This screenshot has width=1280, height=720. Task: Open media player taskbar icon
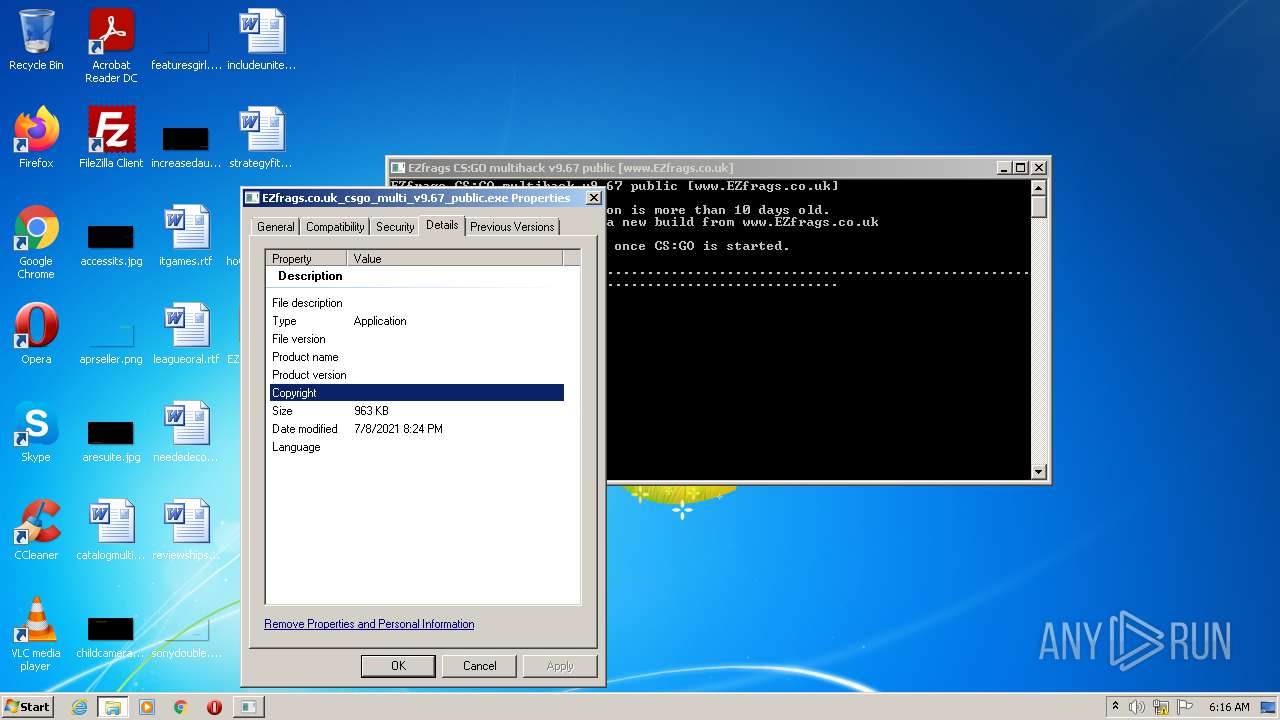click(147, 707)
